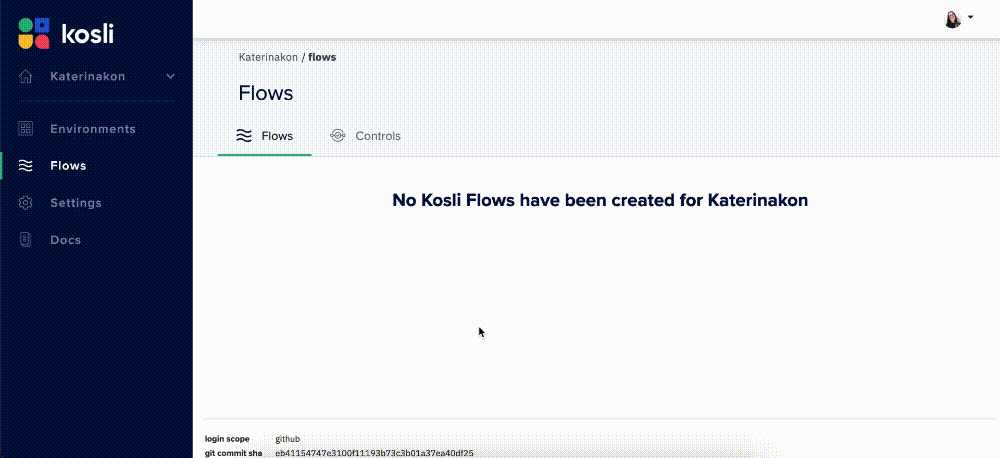Click the 'git commit sha' label

pyautogui.click(x=233, y=453)
